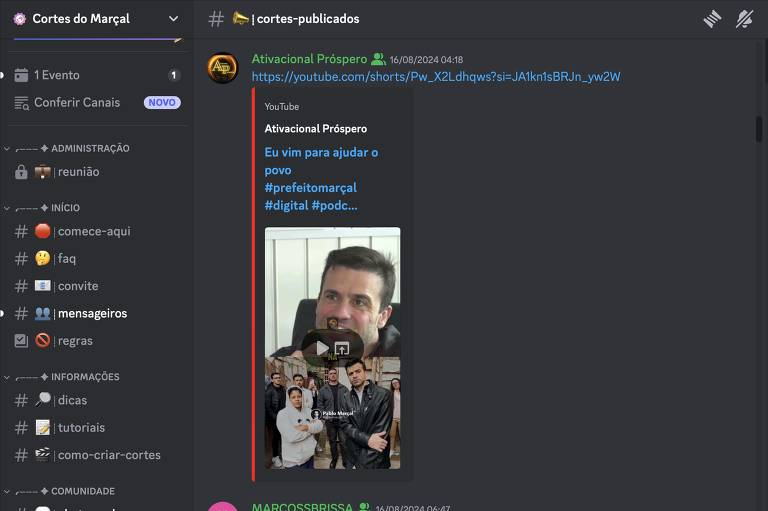The image size is (768, 511).
Task: Click the memo emoji of tutoriais
Action: coord(43,428)
